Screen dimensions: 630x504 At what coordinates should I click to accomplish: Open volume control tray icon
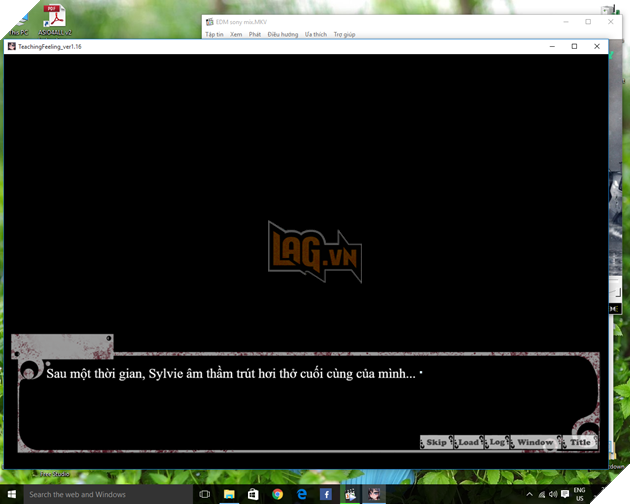tap(553, 494)
